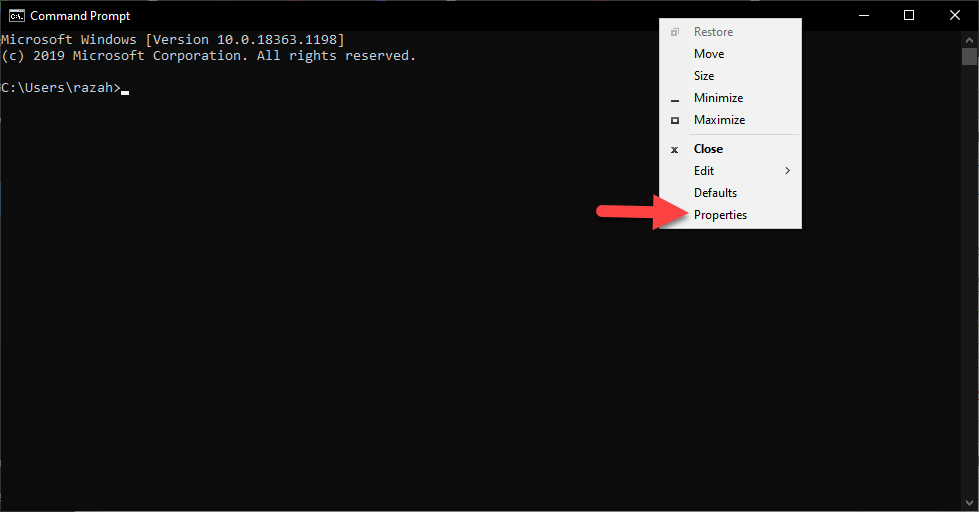
Task: Click the square icon beside Maximize in context menu
Action: tap(674, 120)
